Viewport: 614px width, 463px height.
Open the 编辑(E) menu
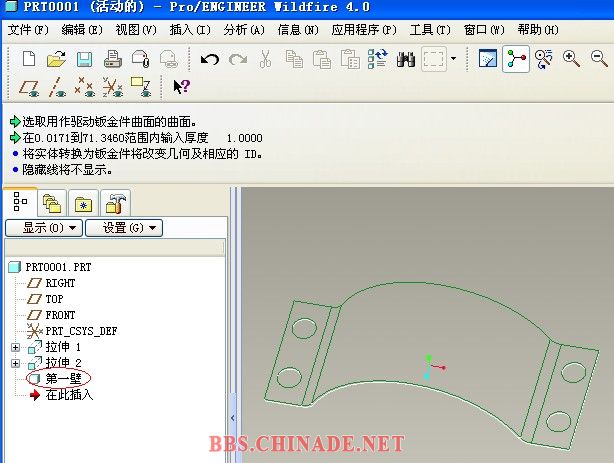pyautogui.click(x=82, y=30)
